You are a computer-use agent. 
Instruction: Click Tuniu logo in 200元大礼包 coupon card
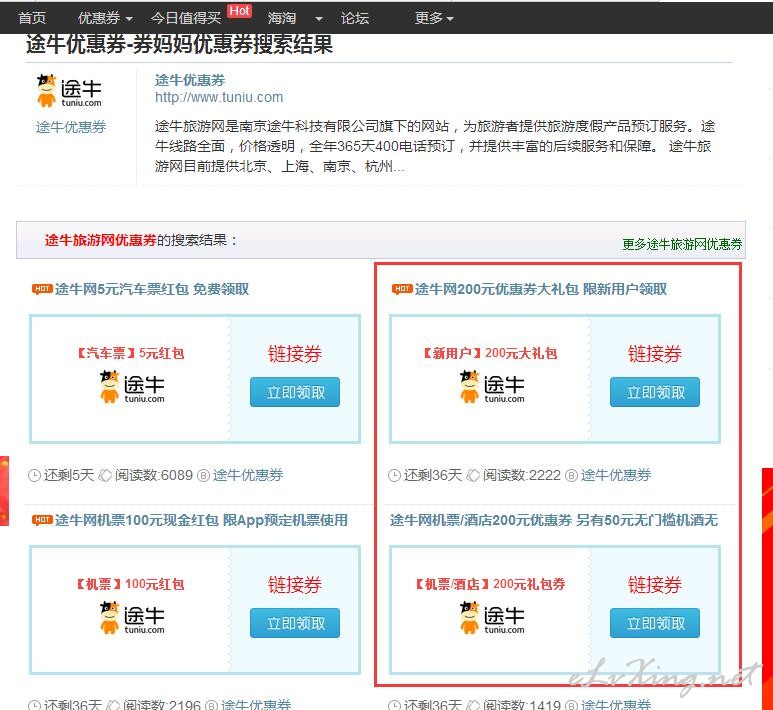click(x=492, y=387)
